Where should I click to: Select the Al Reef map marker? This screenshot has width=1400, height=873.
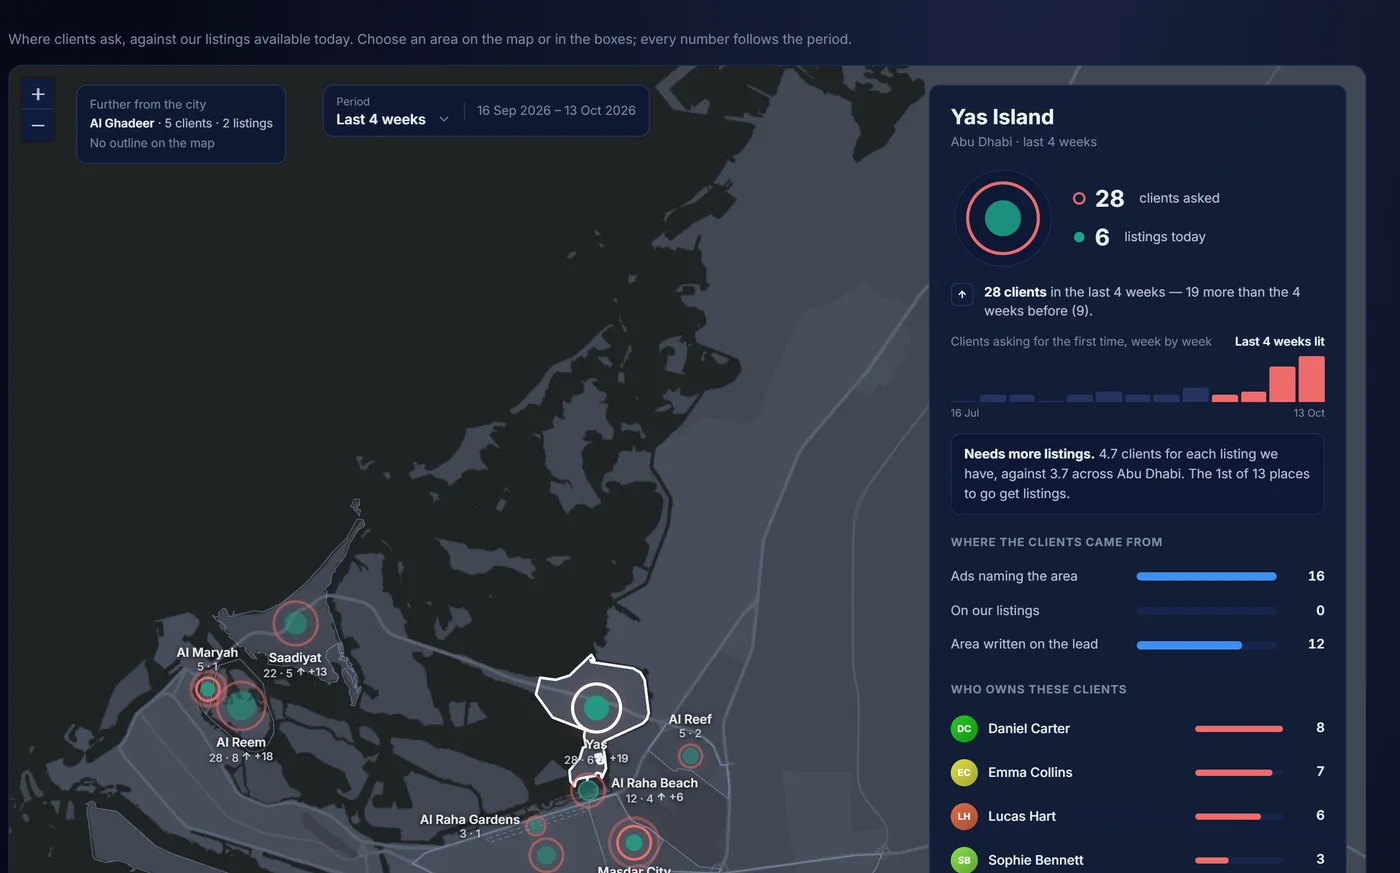[690, 756]
